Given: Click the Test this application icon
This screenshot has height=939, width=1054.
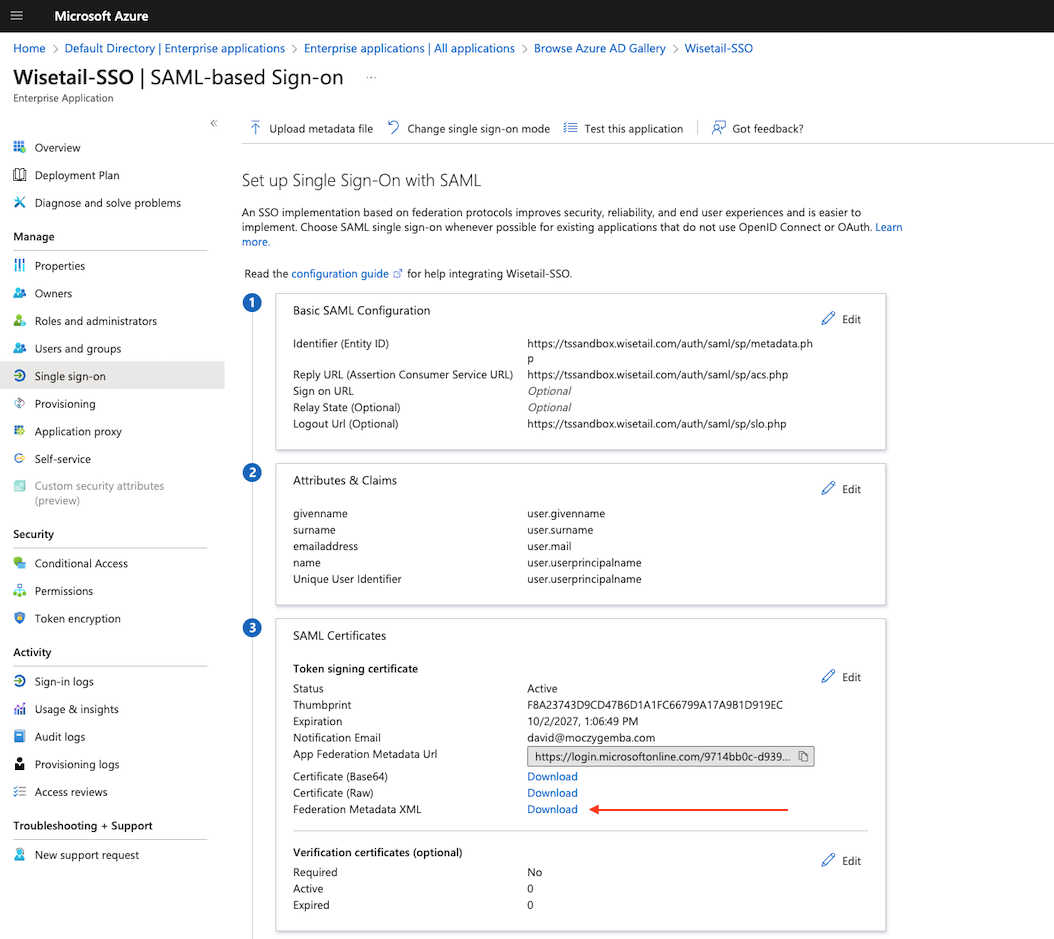Looking at the screenshot, I should 571,128.
